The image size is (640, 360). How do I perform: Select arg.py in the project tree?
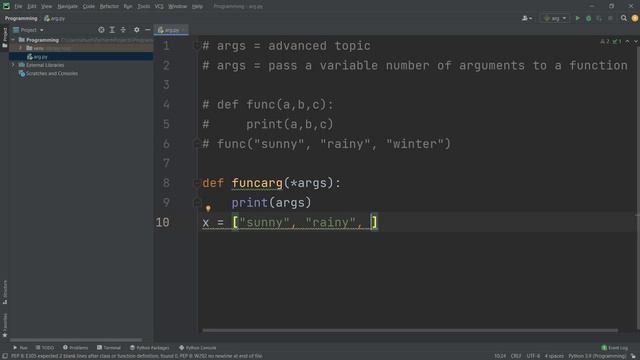pyautogui.click(x=37, y=57)
